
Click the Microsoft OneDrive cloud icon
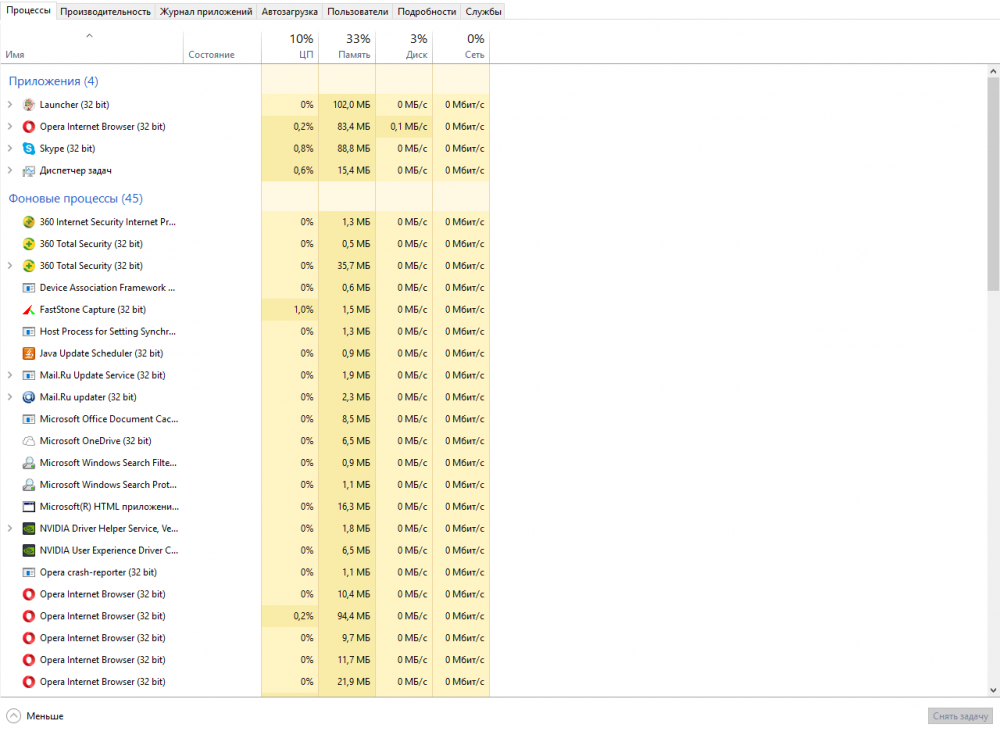(29, 441)
